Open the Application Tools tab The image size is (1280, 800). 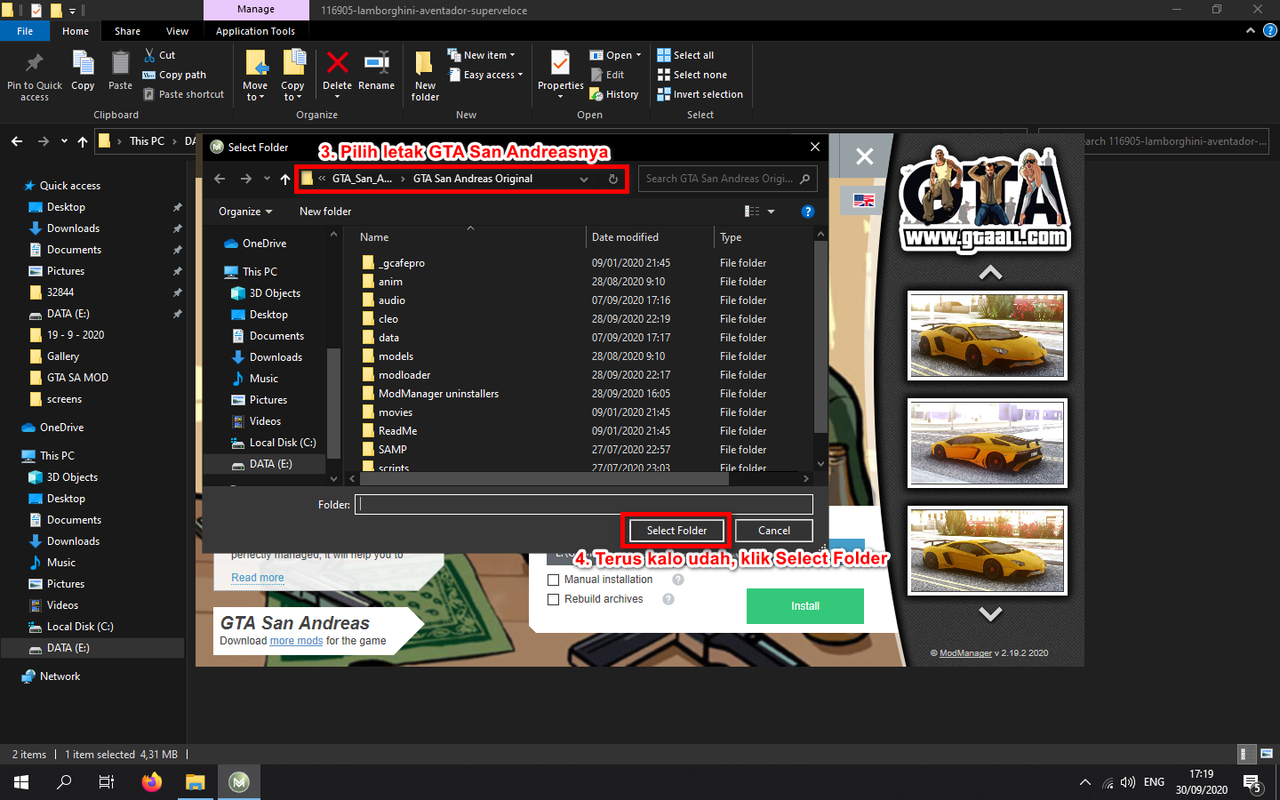(256, 31)
